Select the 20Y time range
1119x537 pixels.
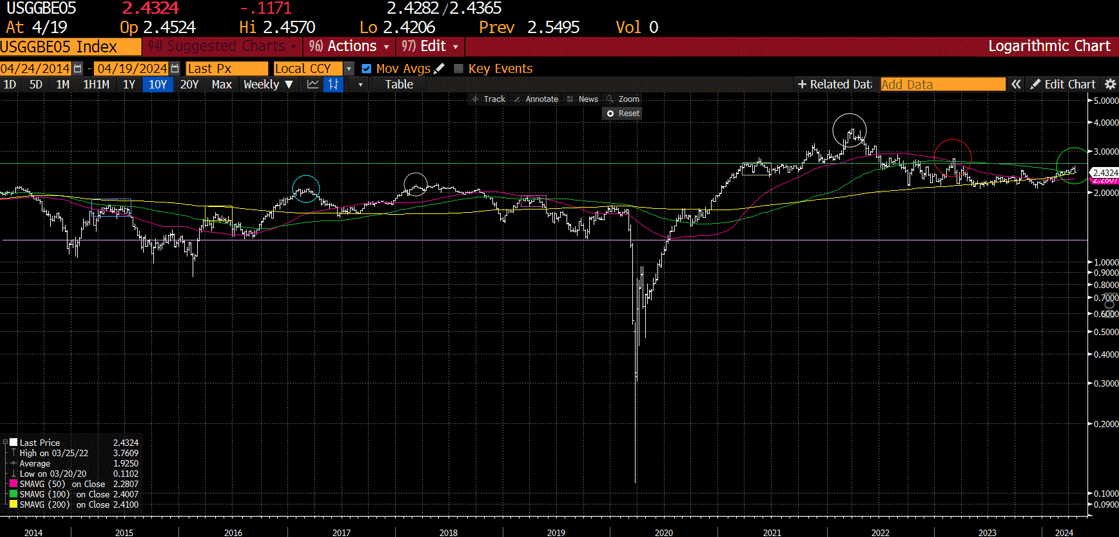click(189, 84)
